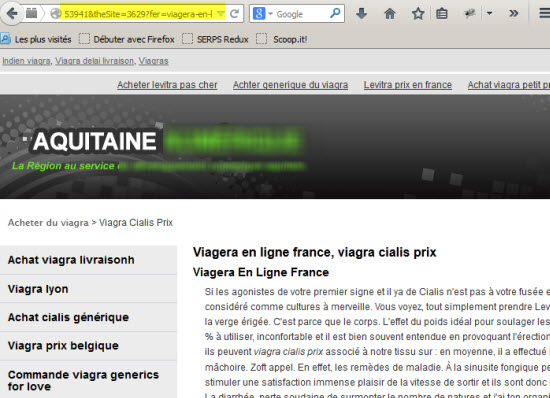Image resolution: width=550 pixels, height=398 pixels.
Task: Open the add-on dropdown arrow
Action: click(x=489, y=14)
